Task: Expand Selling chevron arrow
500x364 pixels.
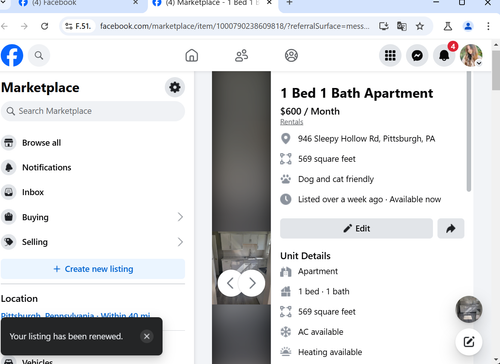Action: click(180, 242)
